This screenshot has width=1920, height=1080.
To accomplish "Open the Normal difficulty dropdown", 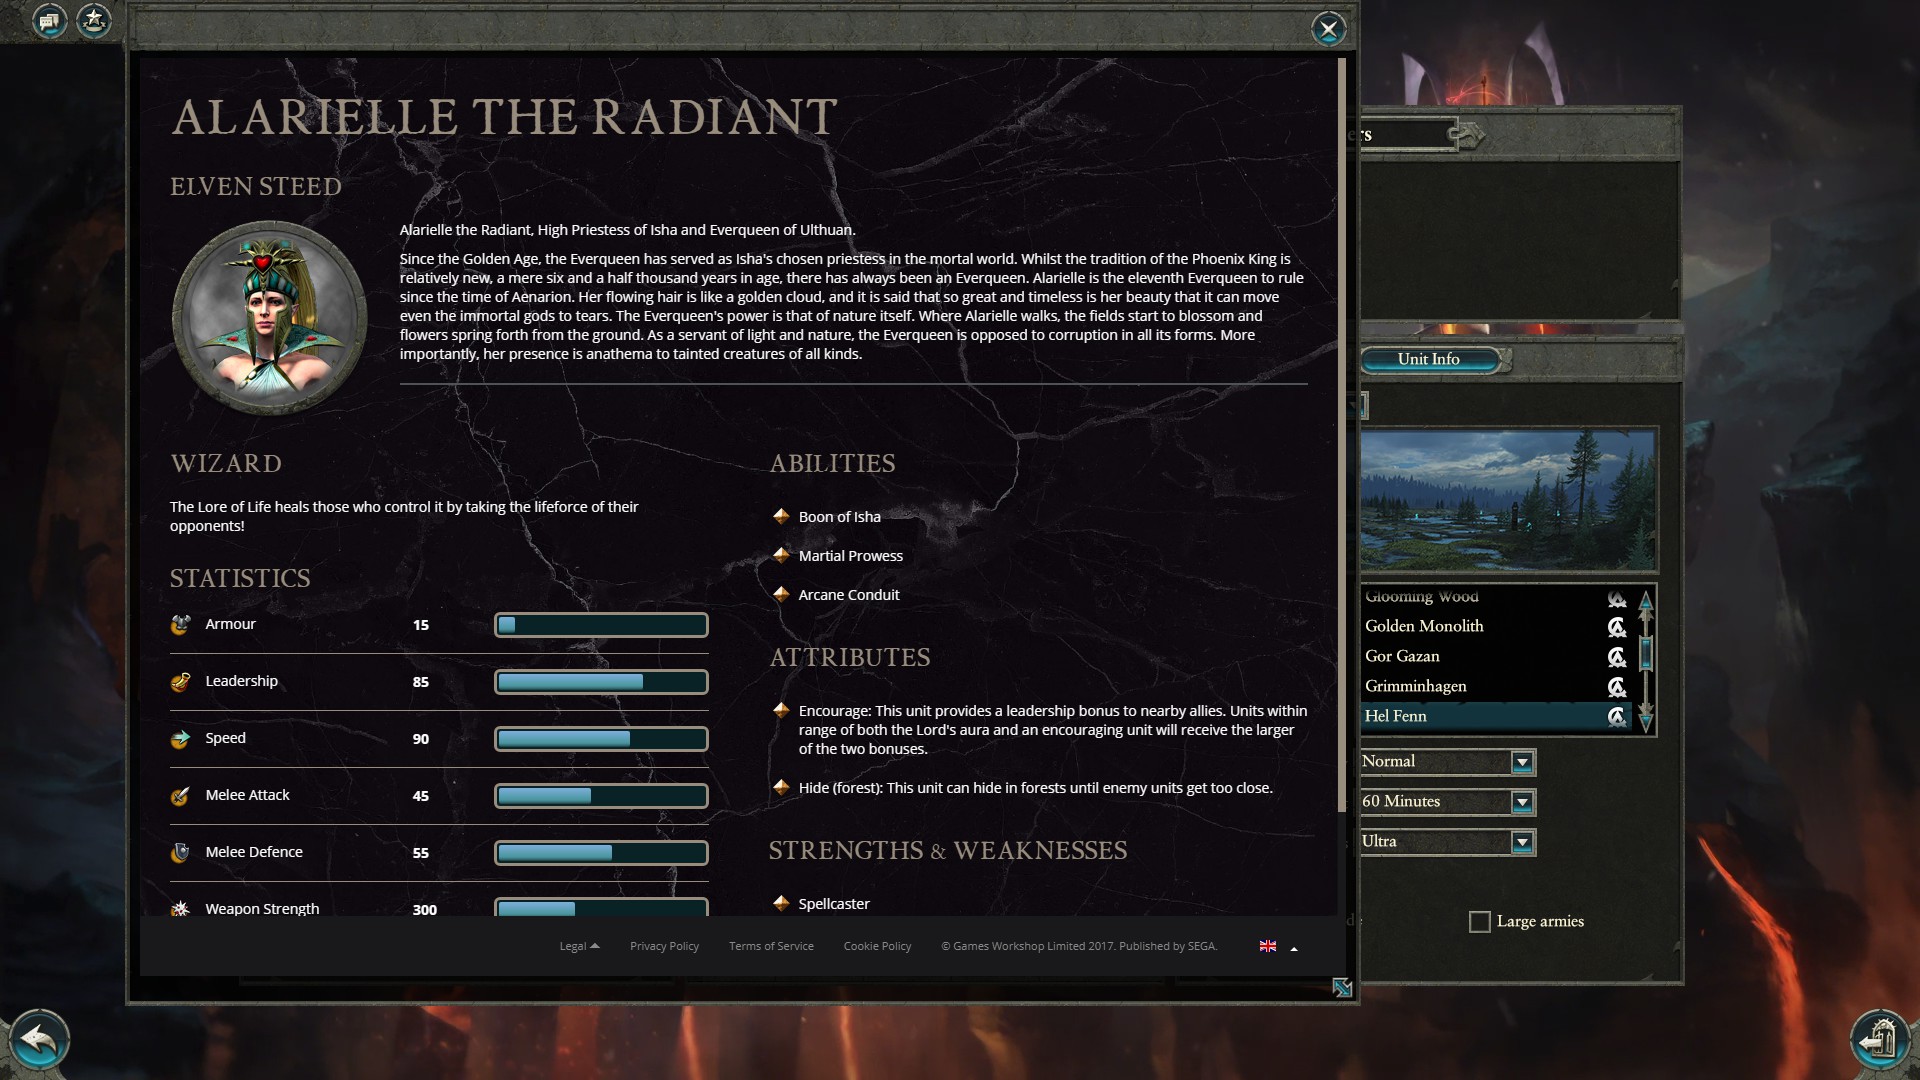I will pyautogui.click(x=1522, y=762).
